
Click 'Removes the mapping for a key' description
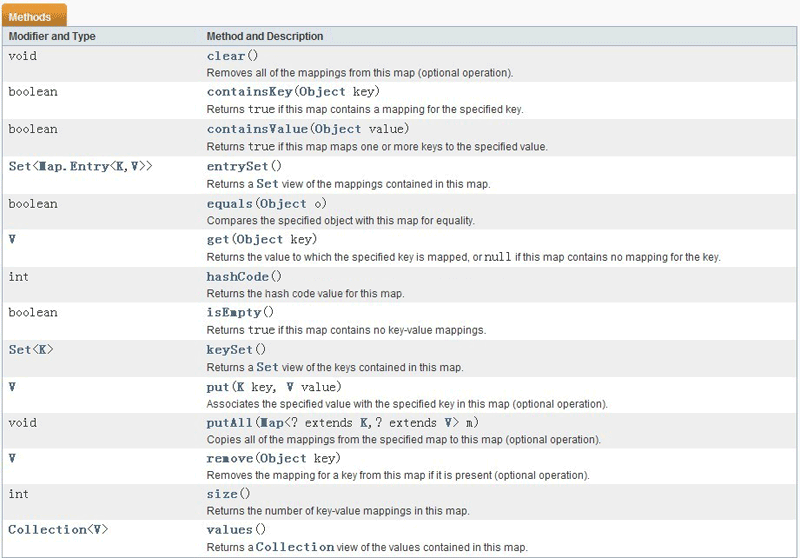pyautogui.click(x=398, y=475)
